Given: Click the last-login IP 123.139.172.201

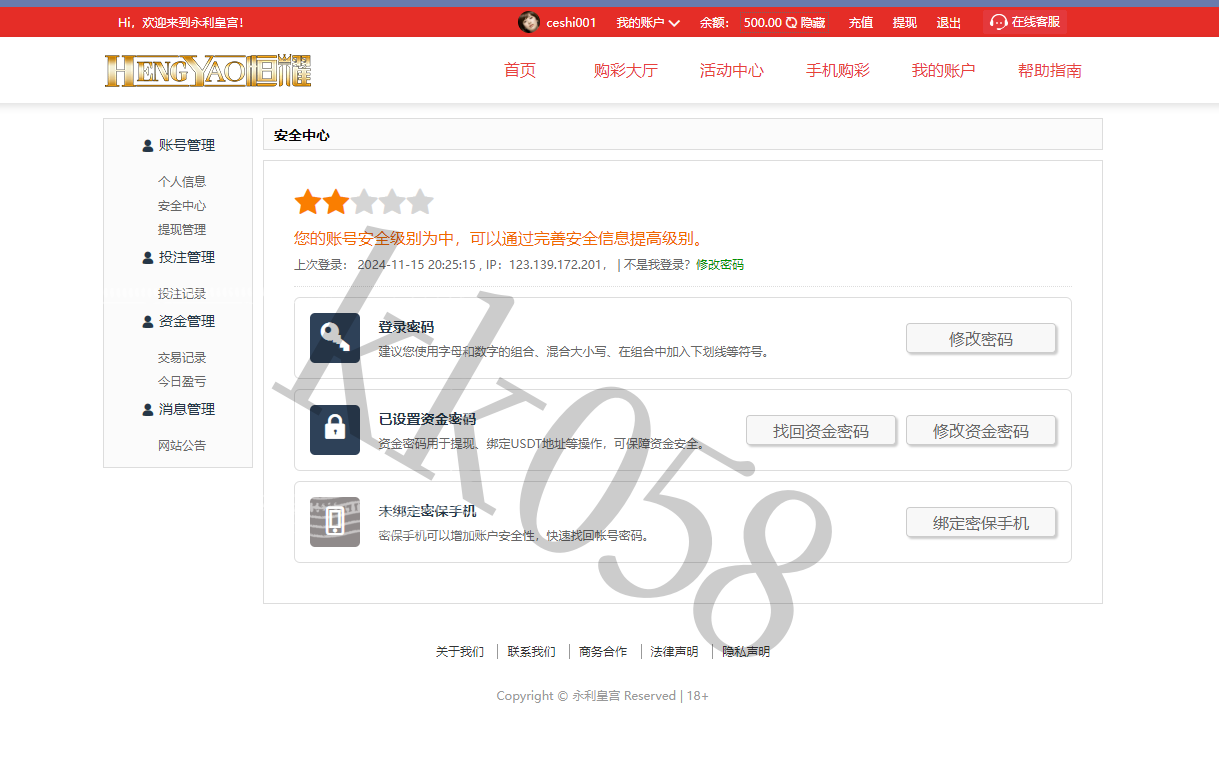Looking at the screenshot, I should 556,265.
